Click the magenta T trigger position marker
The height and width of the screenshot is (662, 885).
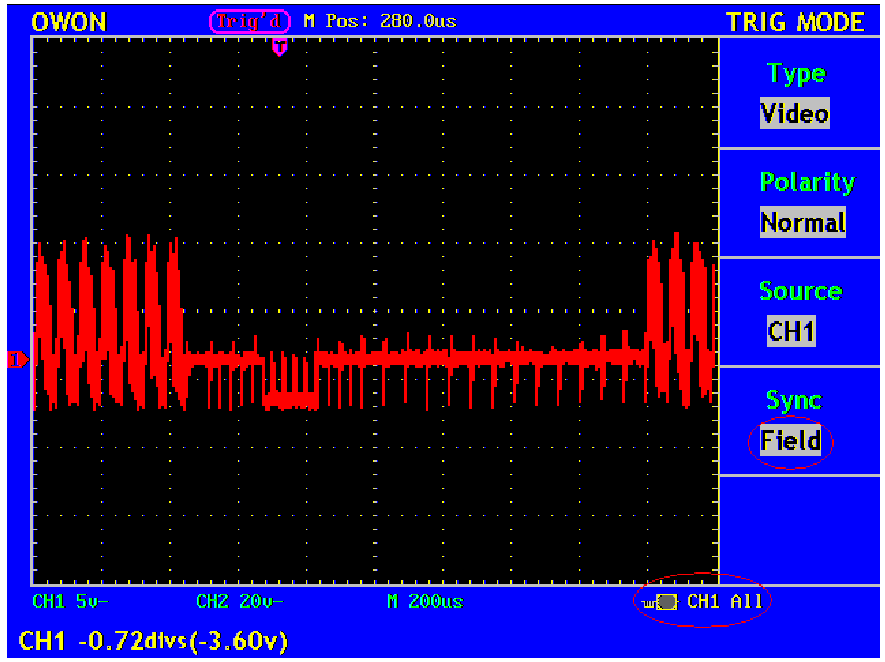[279, 47]
